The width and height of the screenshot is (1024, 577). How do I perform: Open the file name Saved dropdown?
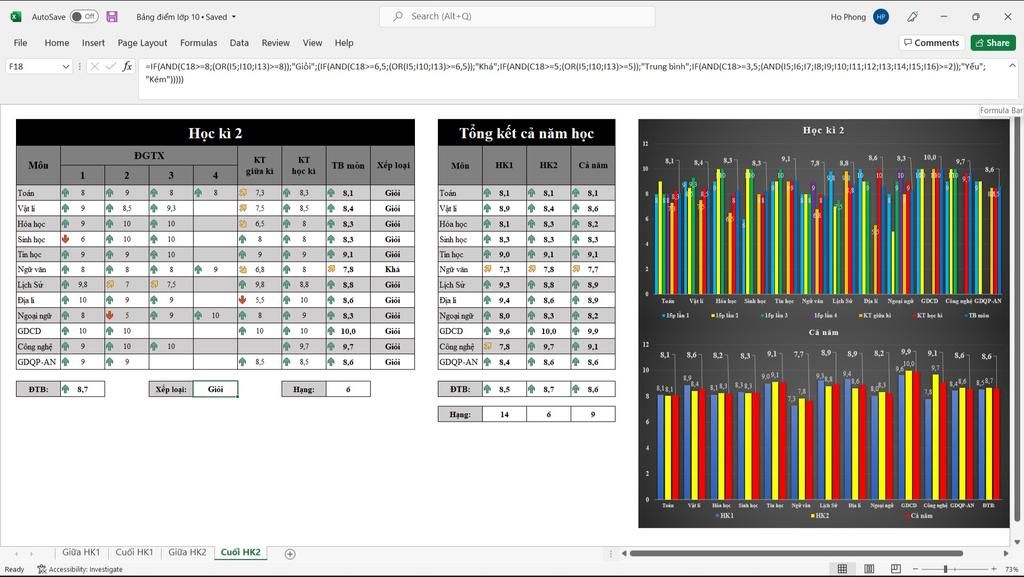point(234,17)
